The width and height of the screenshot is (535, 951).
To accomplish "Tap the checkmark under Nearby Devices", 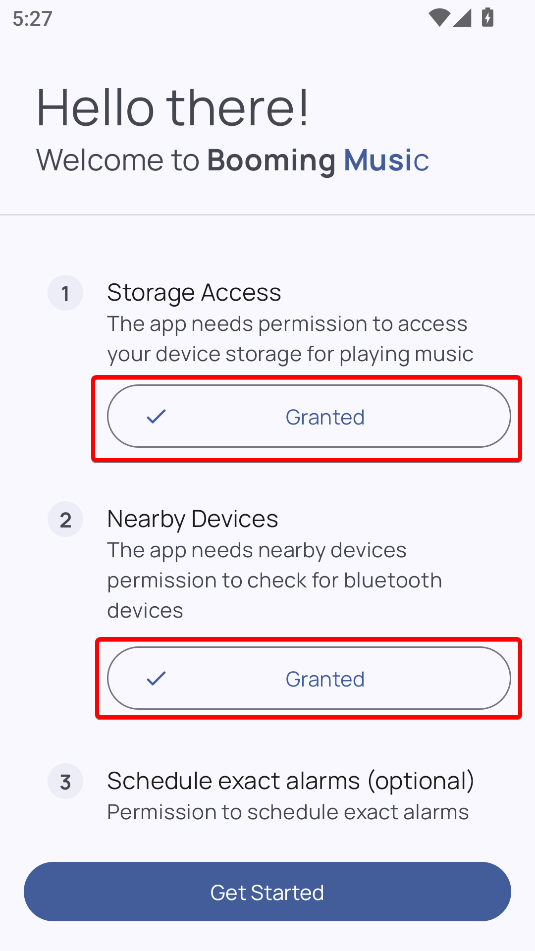I will click(x=156, y=679).
